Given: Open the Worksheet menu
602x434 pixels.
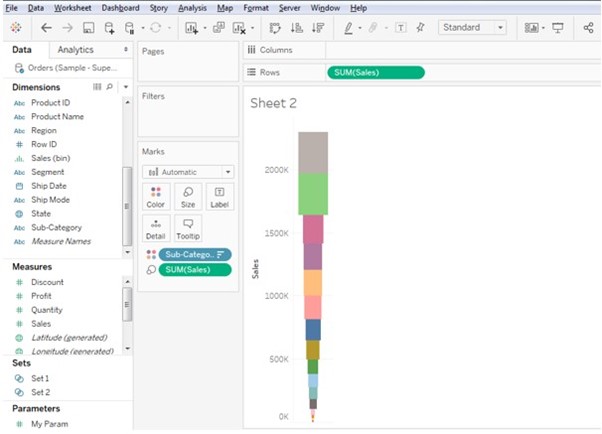Looking at the screenshot, I should [73, 8].
